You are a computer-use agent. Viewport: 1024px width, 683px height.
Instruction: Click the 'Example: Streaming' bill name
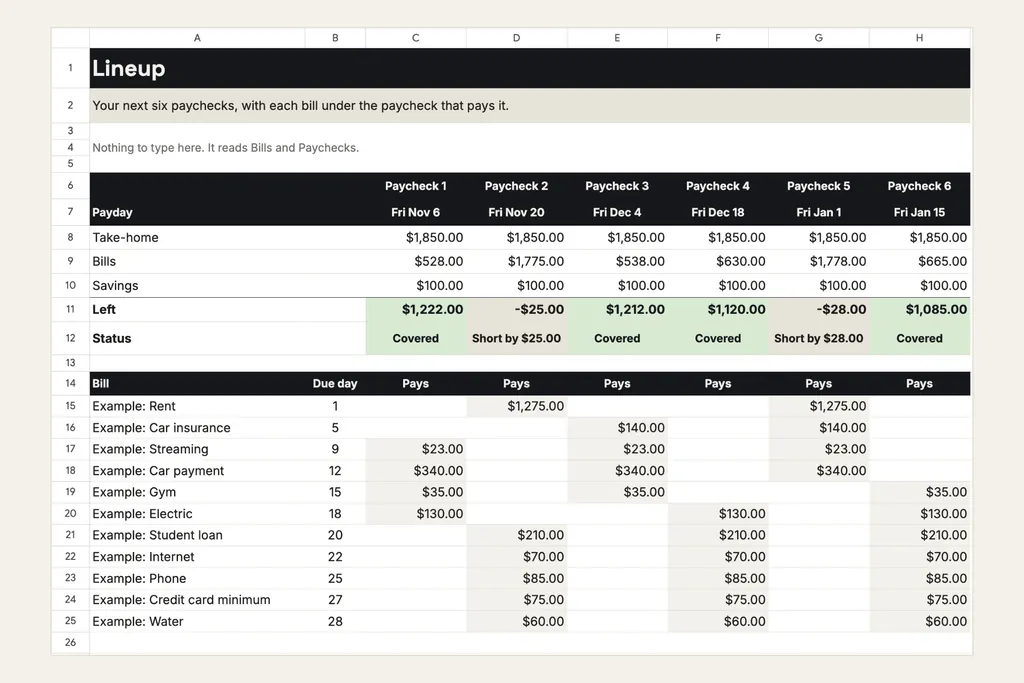150,449
